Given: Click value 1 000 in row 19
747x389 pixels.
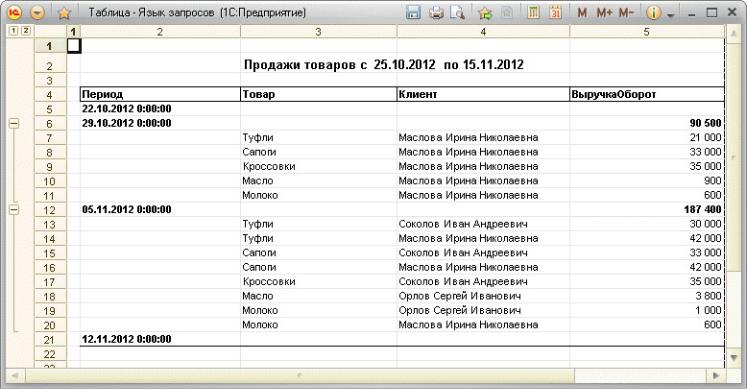Looking at the screenshot, I should 708,310.
